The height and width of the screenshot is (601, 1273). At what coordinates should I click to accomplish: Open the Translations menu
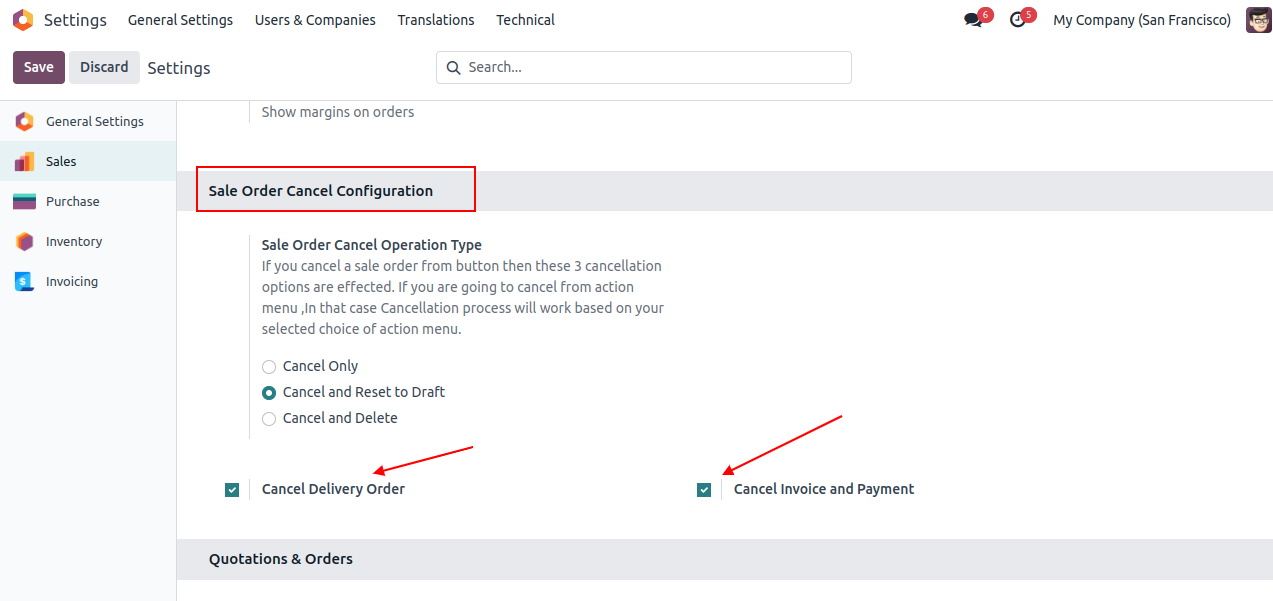(x=436, y=20)
